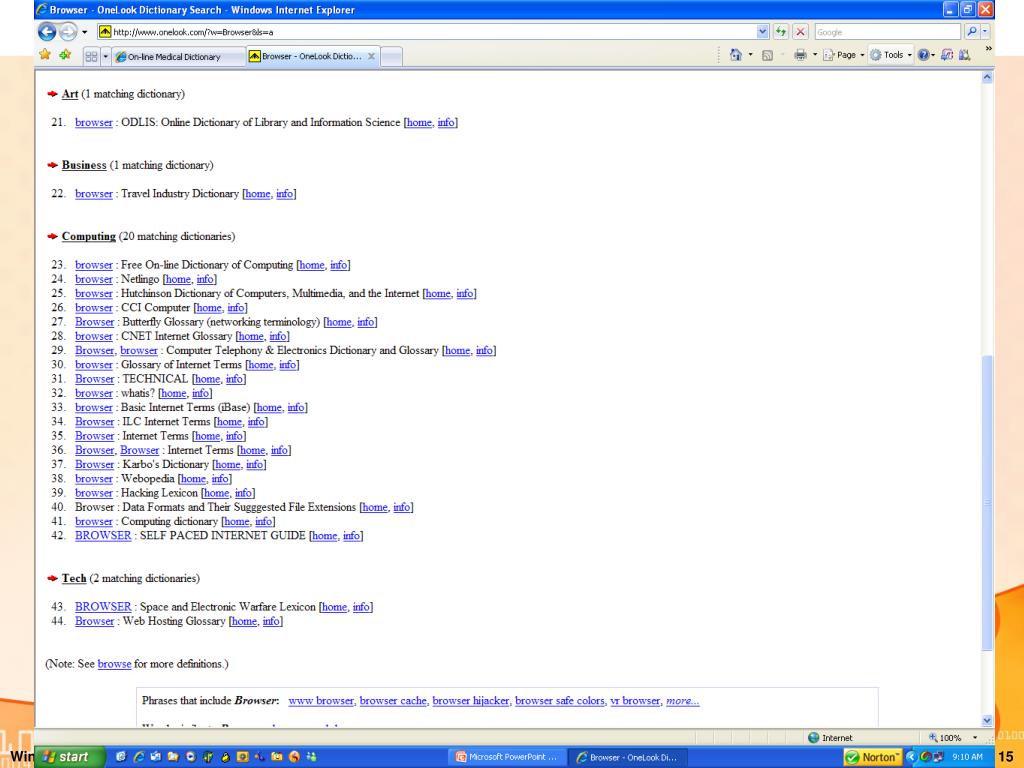Open the Favorites Center star
1024x768 pixels.
click(45, 54)
